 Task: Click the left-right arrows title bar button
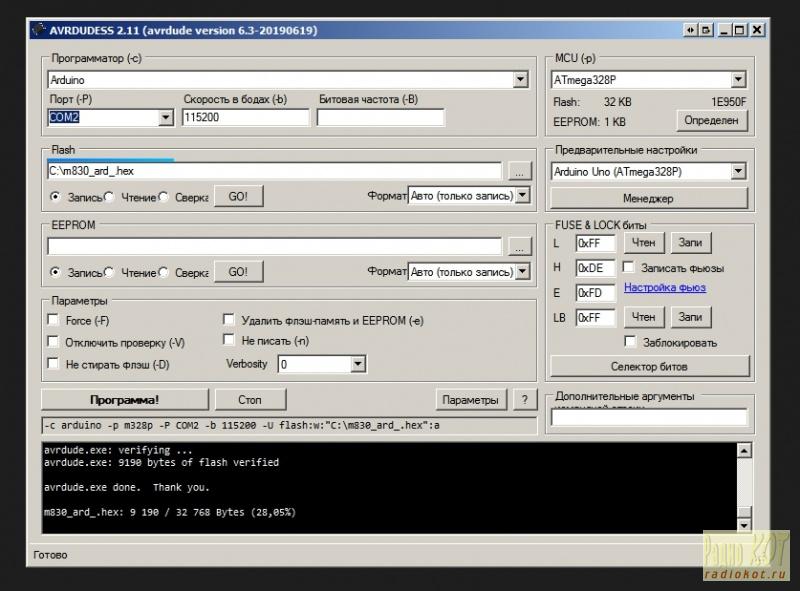(690, 30)
